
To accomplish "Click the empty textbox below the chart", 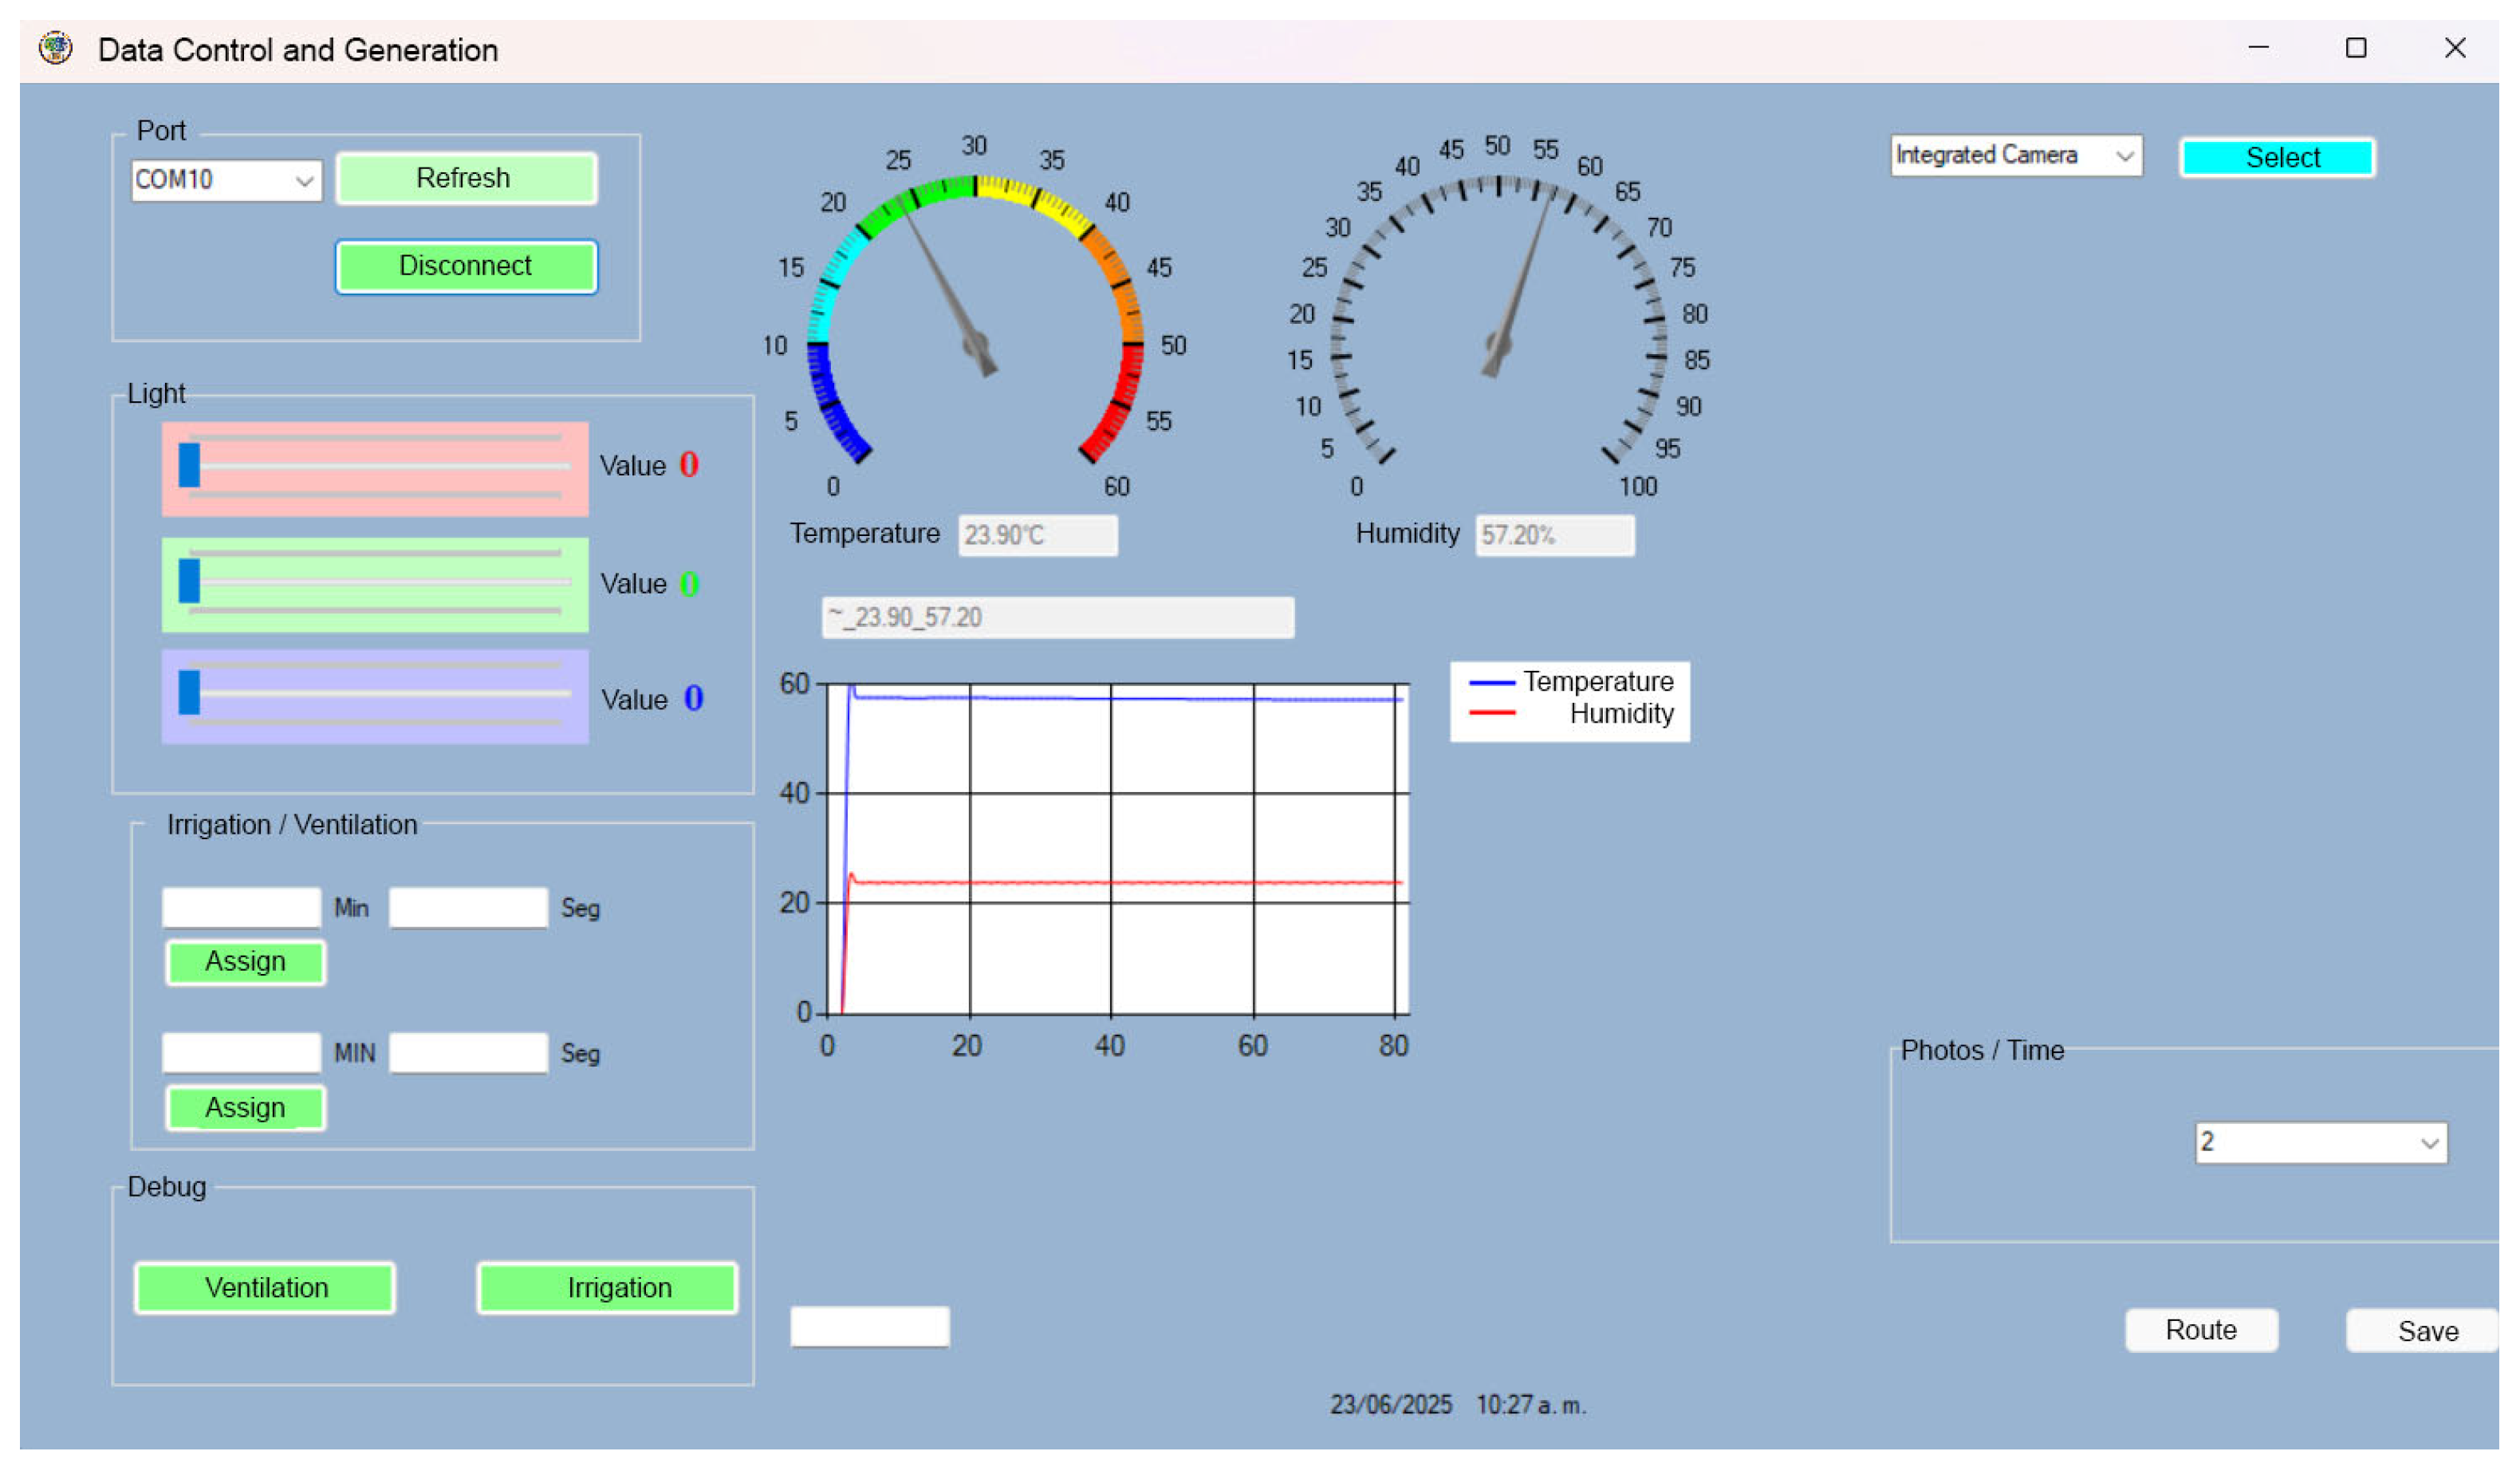I will pos(869,1327).
